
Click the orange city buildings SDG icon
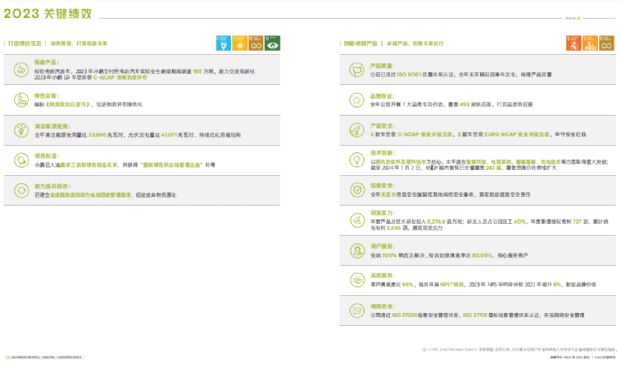tap(590, 43)
